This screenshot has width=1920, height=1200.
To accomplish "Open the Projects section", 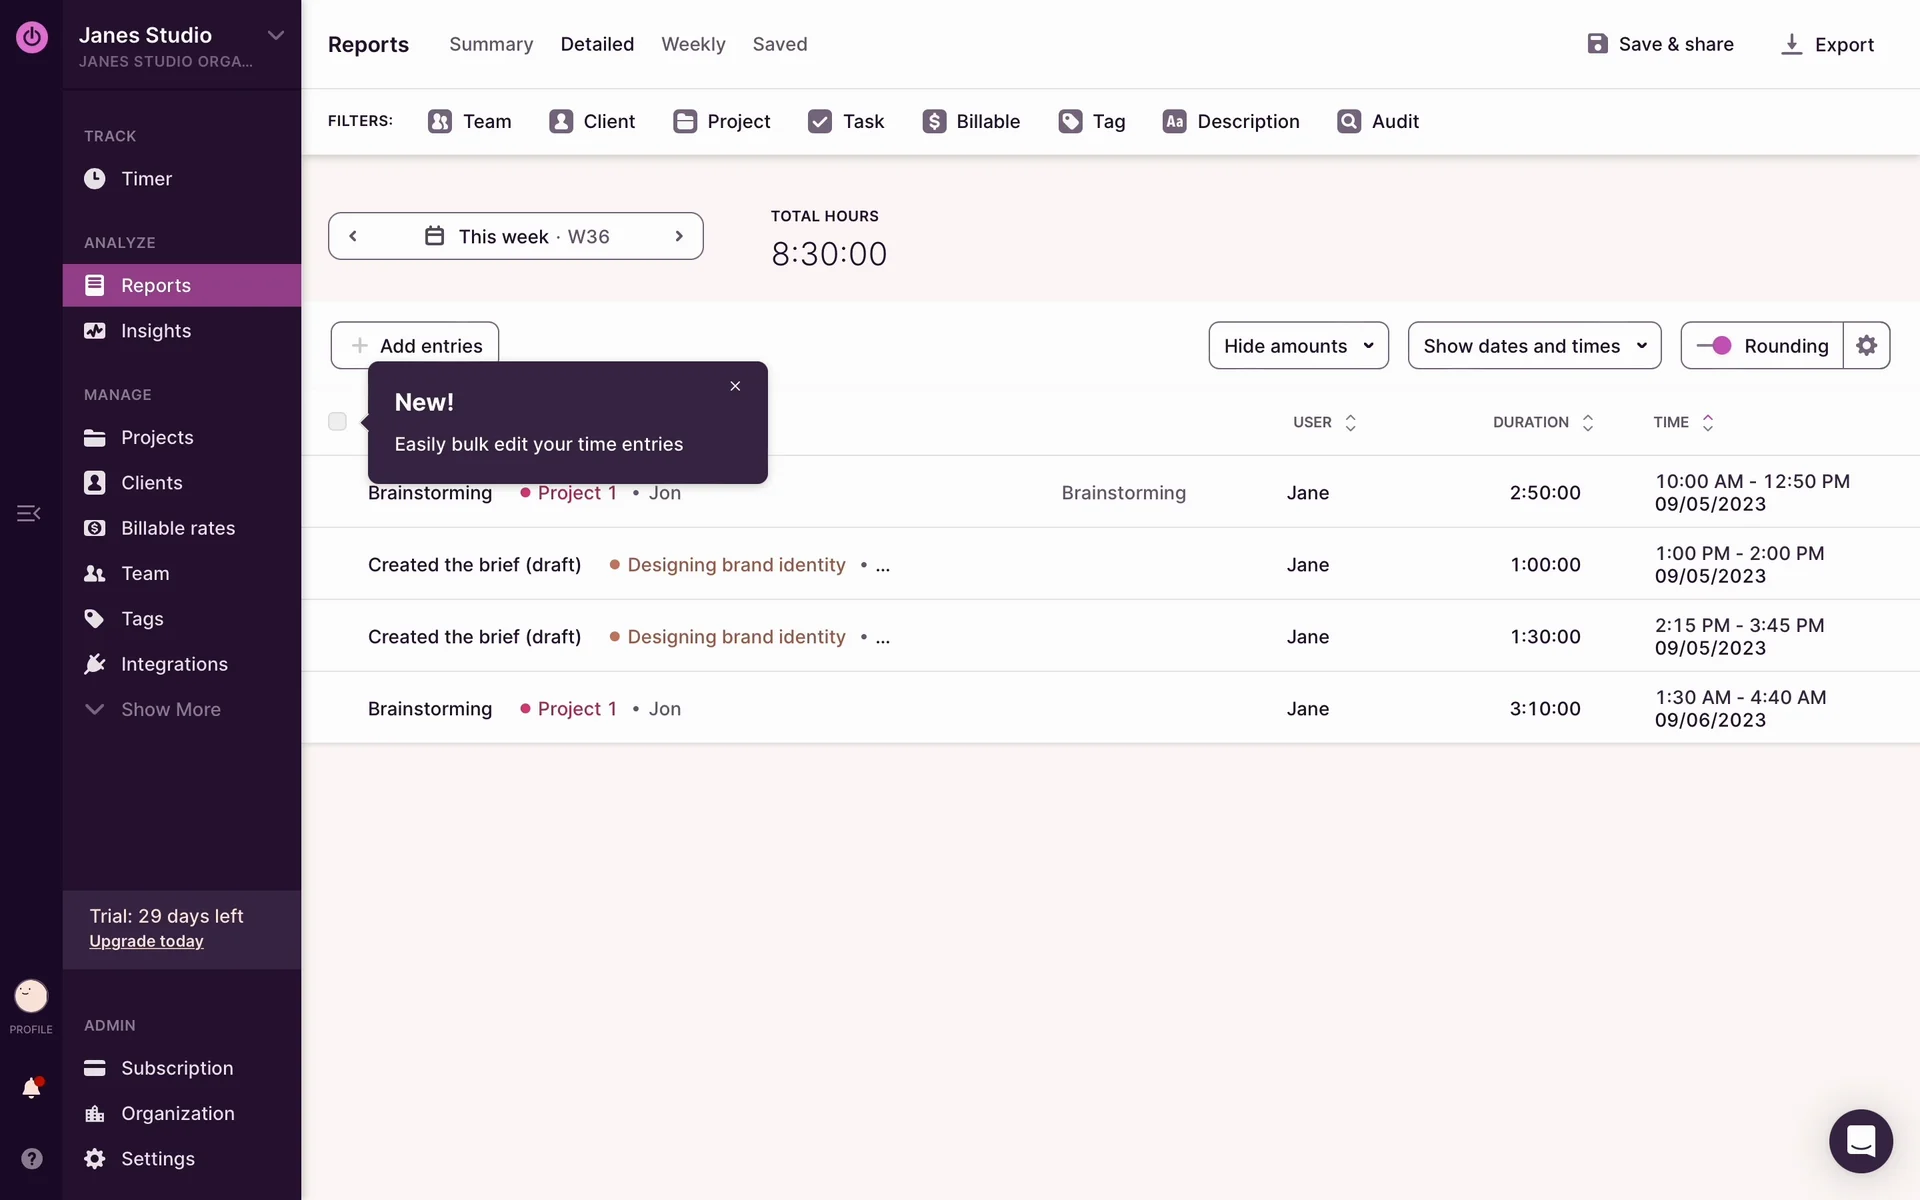I will click(156, 437).
